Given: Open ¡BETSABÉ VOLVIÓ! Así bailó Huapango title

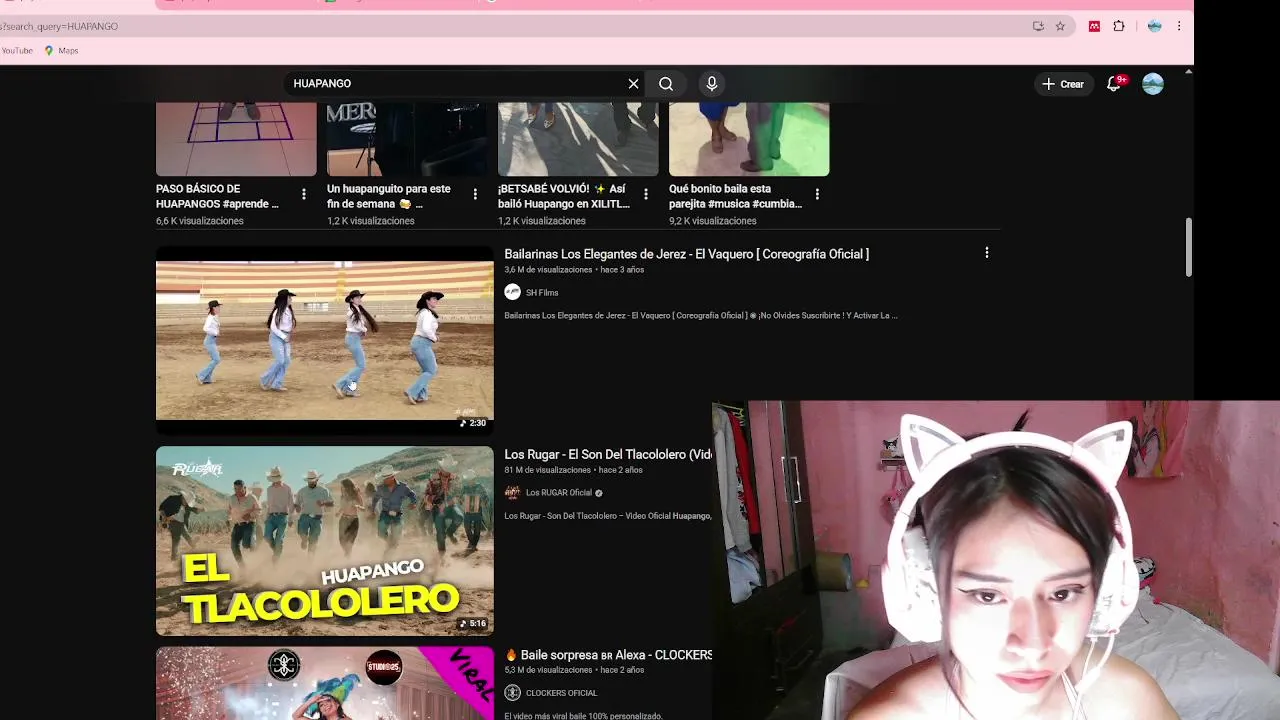Looking at the screenshot, I should coord(564,196).
